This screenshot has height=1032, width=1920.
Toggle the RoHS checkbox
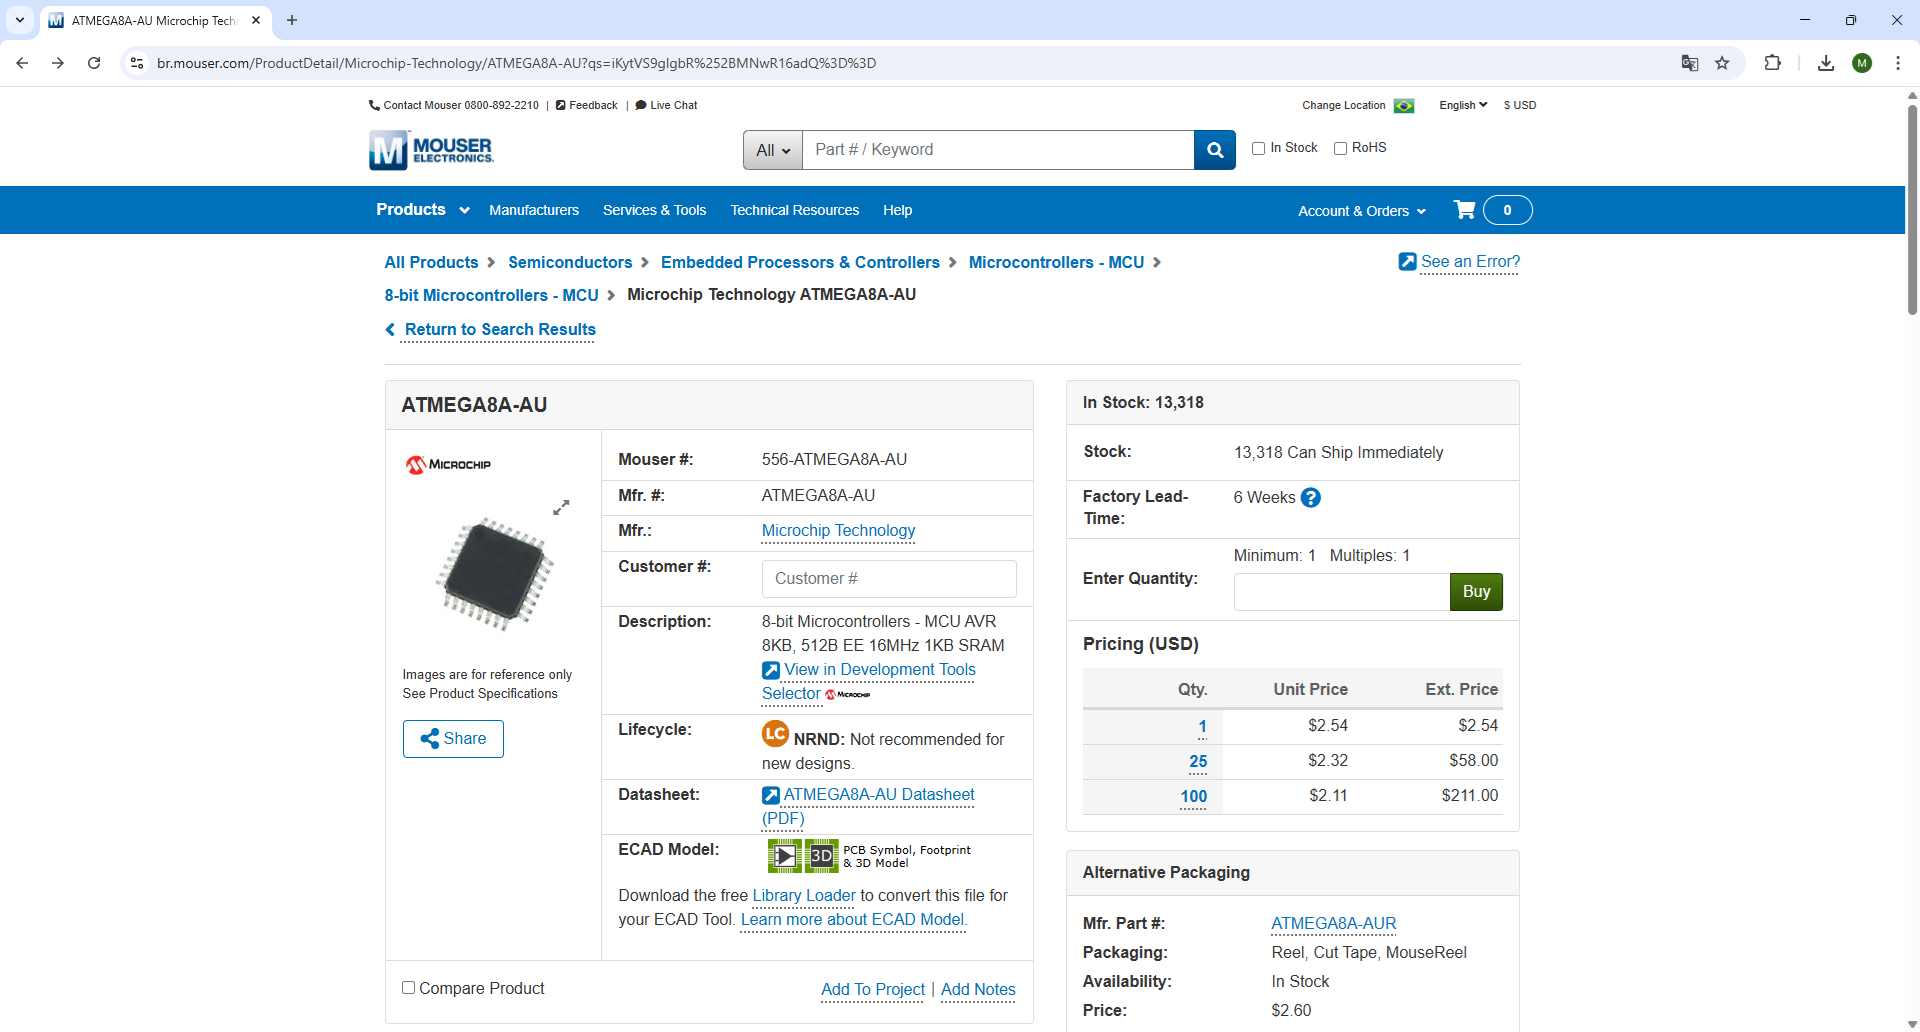click(x=1340, y=148)
